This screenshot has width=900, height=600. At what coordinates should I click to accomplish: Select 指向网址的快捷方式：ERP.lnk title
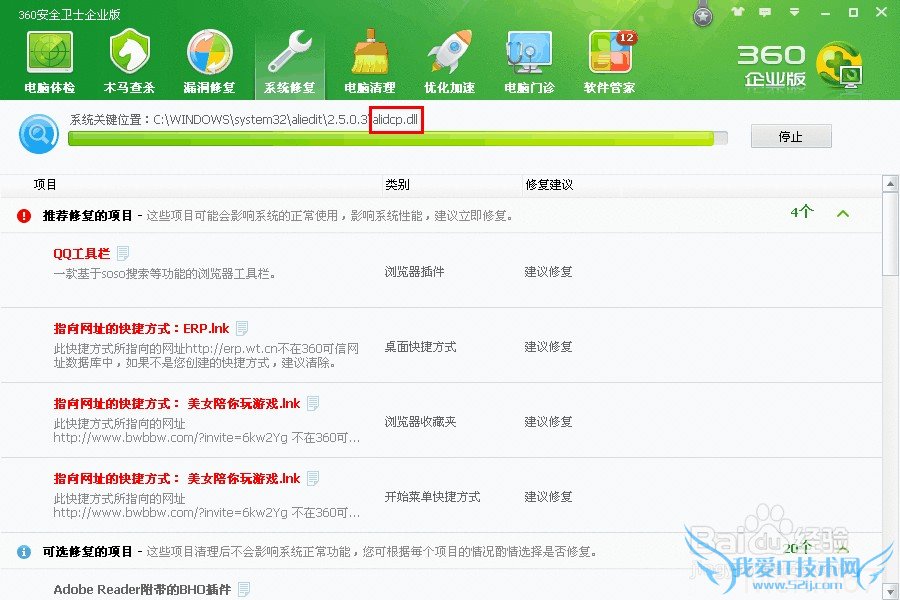[141, 328]
